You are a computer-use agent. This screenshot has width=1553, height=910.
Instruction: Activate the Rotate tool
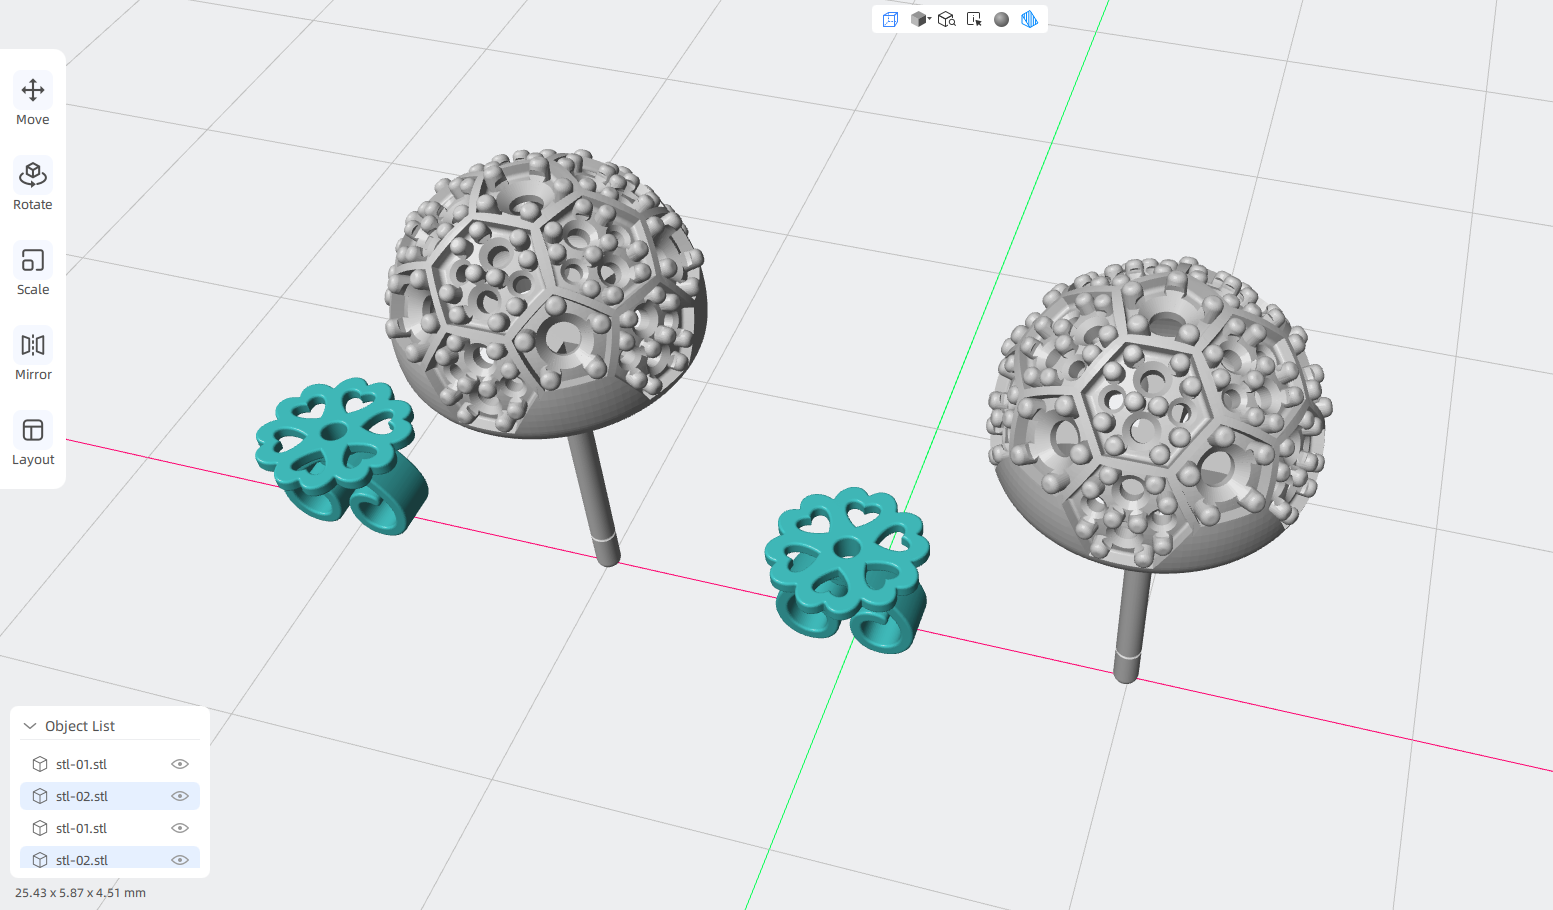point(33,186)
